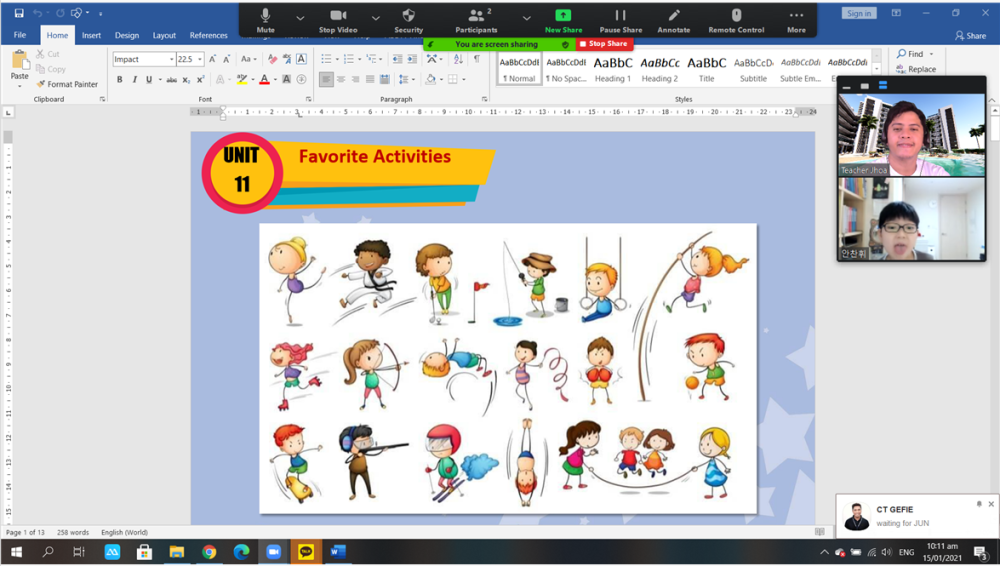Select the Format Painter tool
Screen dimensions: 1000x566
[67, 84]
